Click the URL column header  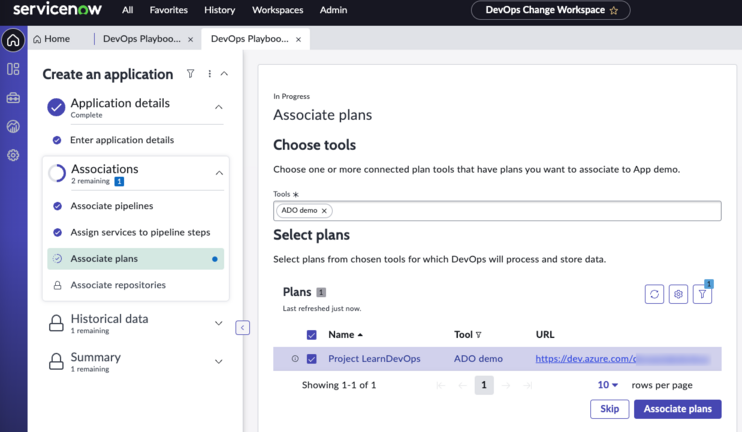point(545,335)
